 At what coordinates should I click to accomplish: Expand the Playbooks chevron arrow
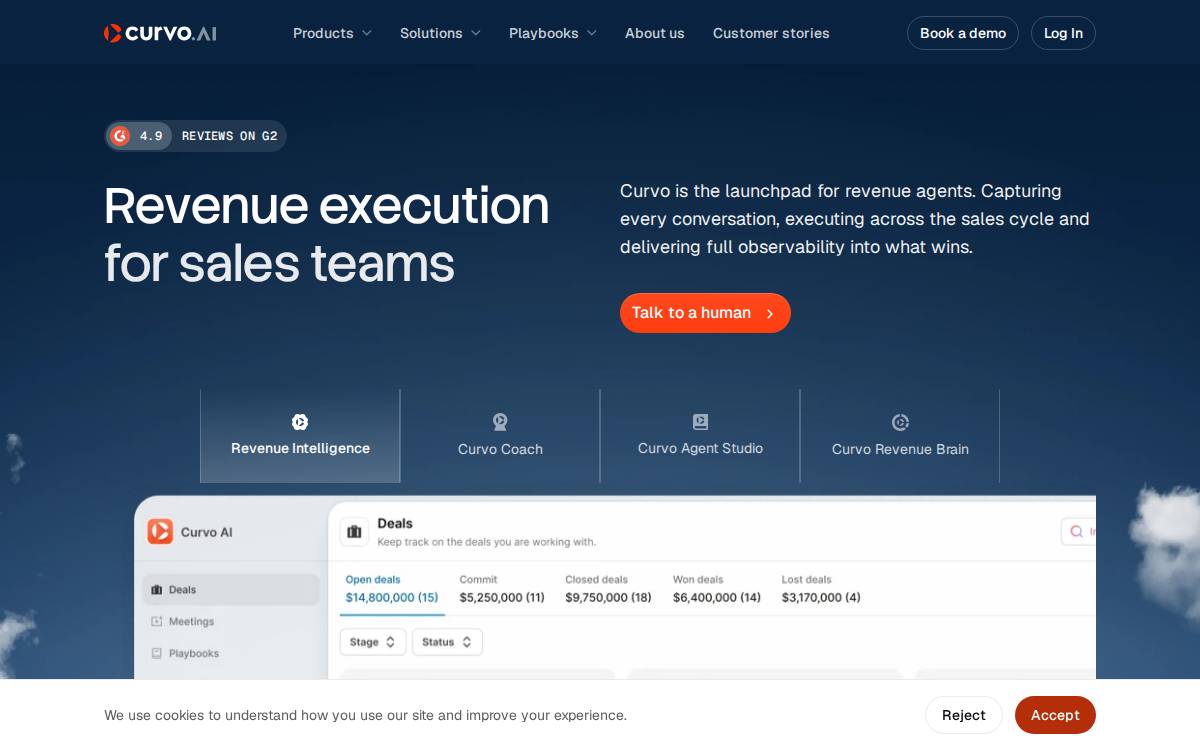click(591, 33)
